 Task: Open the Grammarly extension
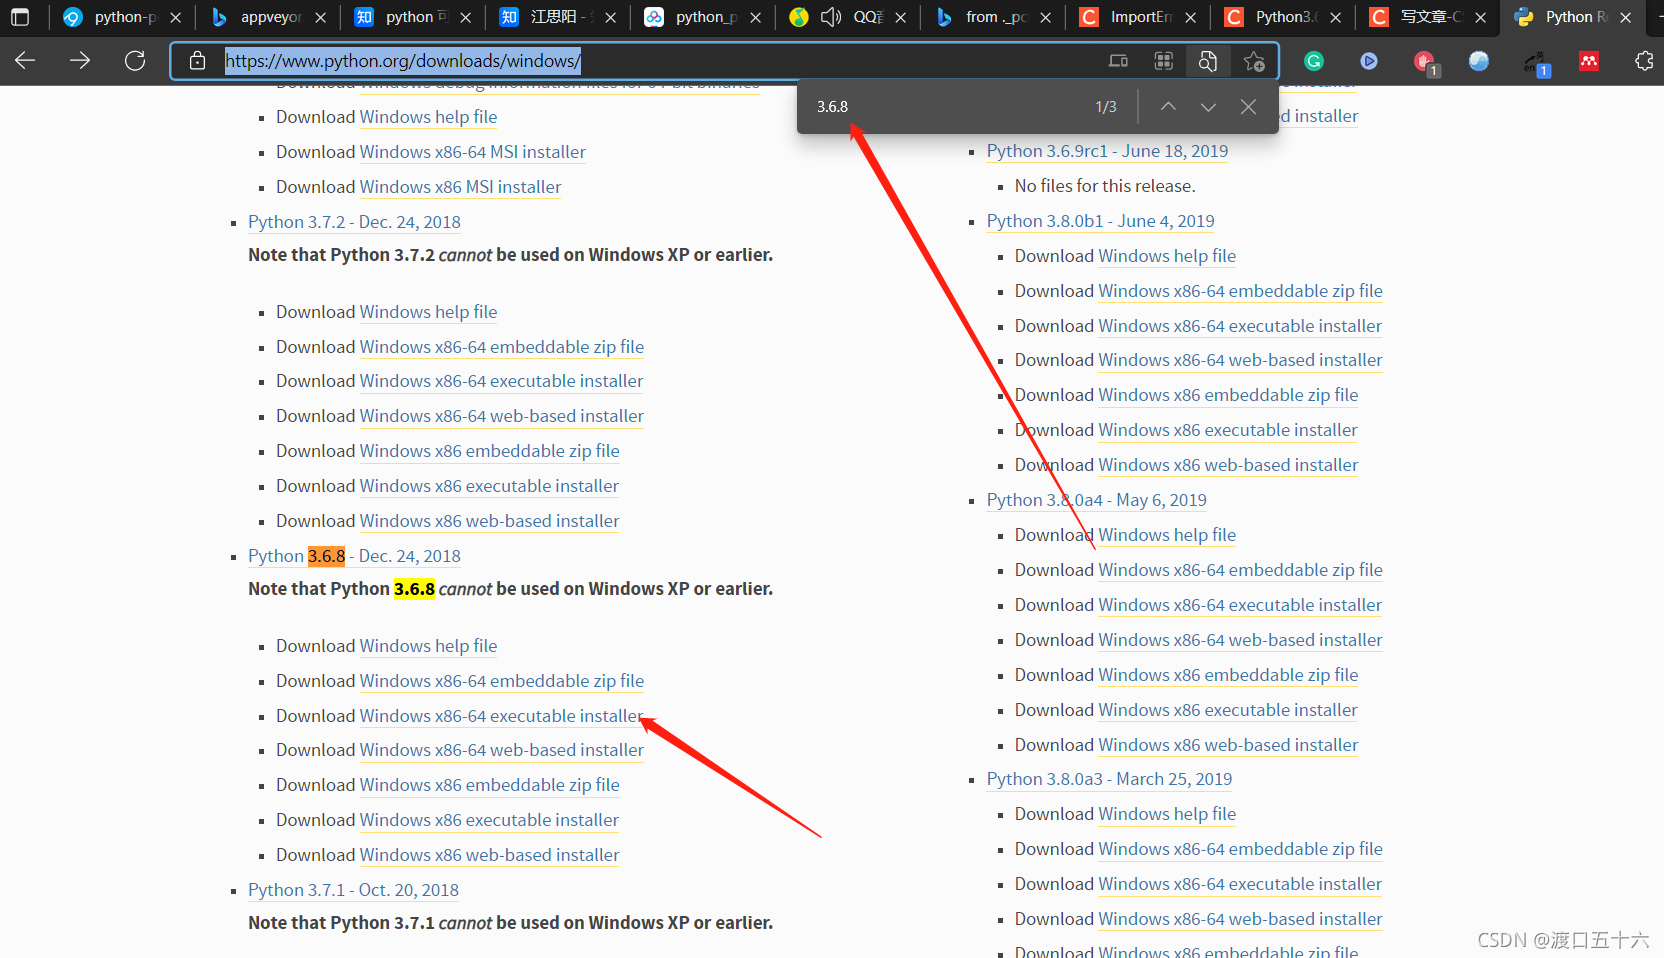[x=1313, y=61]
